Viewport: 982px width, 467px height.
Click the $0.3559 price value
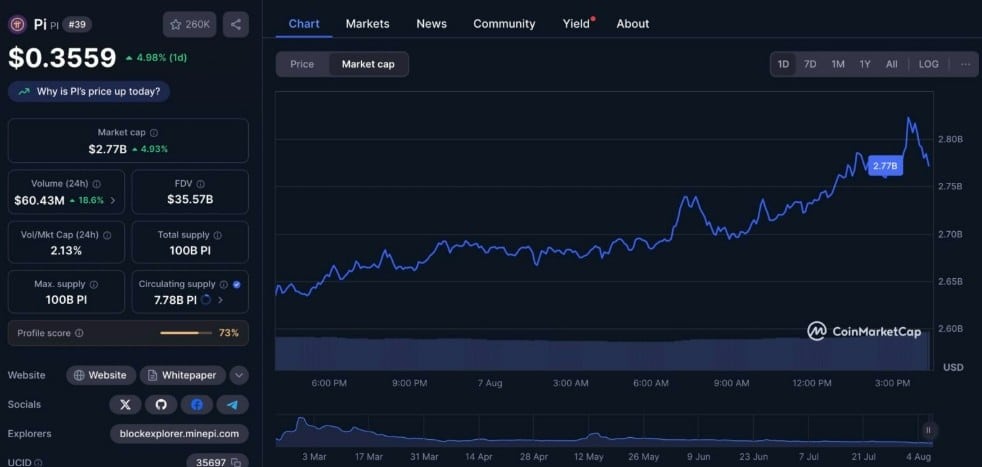pyautogui.click(x=62, y=58)
